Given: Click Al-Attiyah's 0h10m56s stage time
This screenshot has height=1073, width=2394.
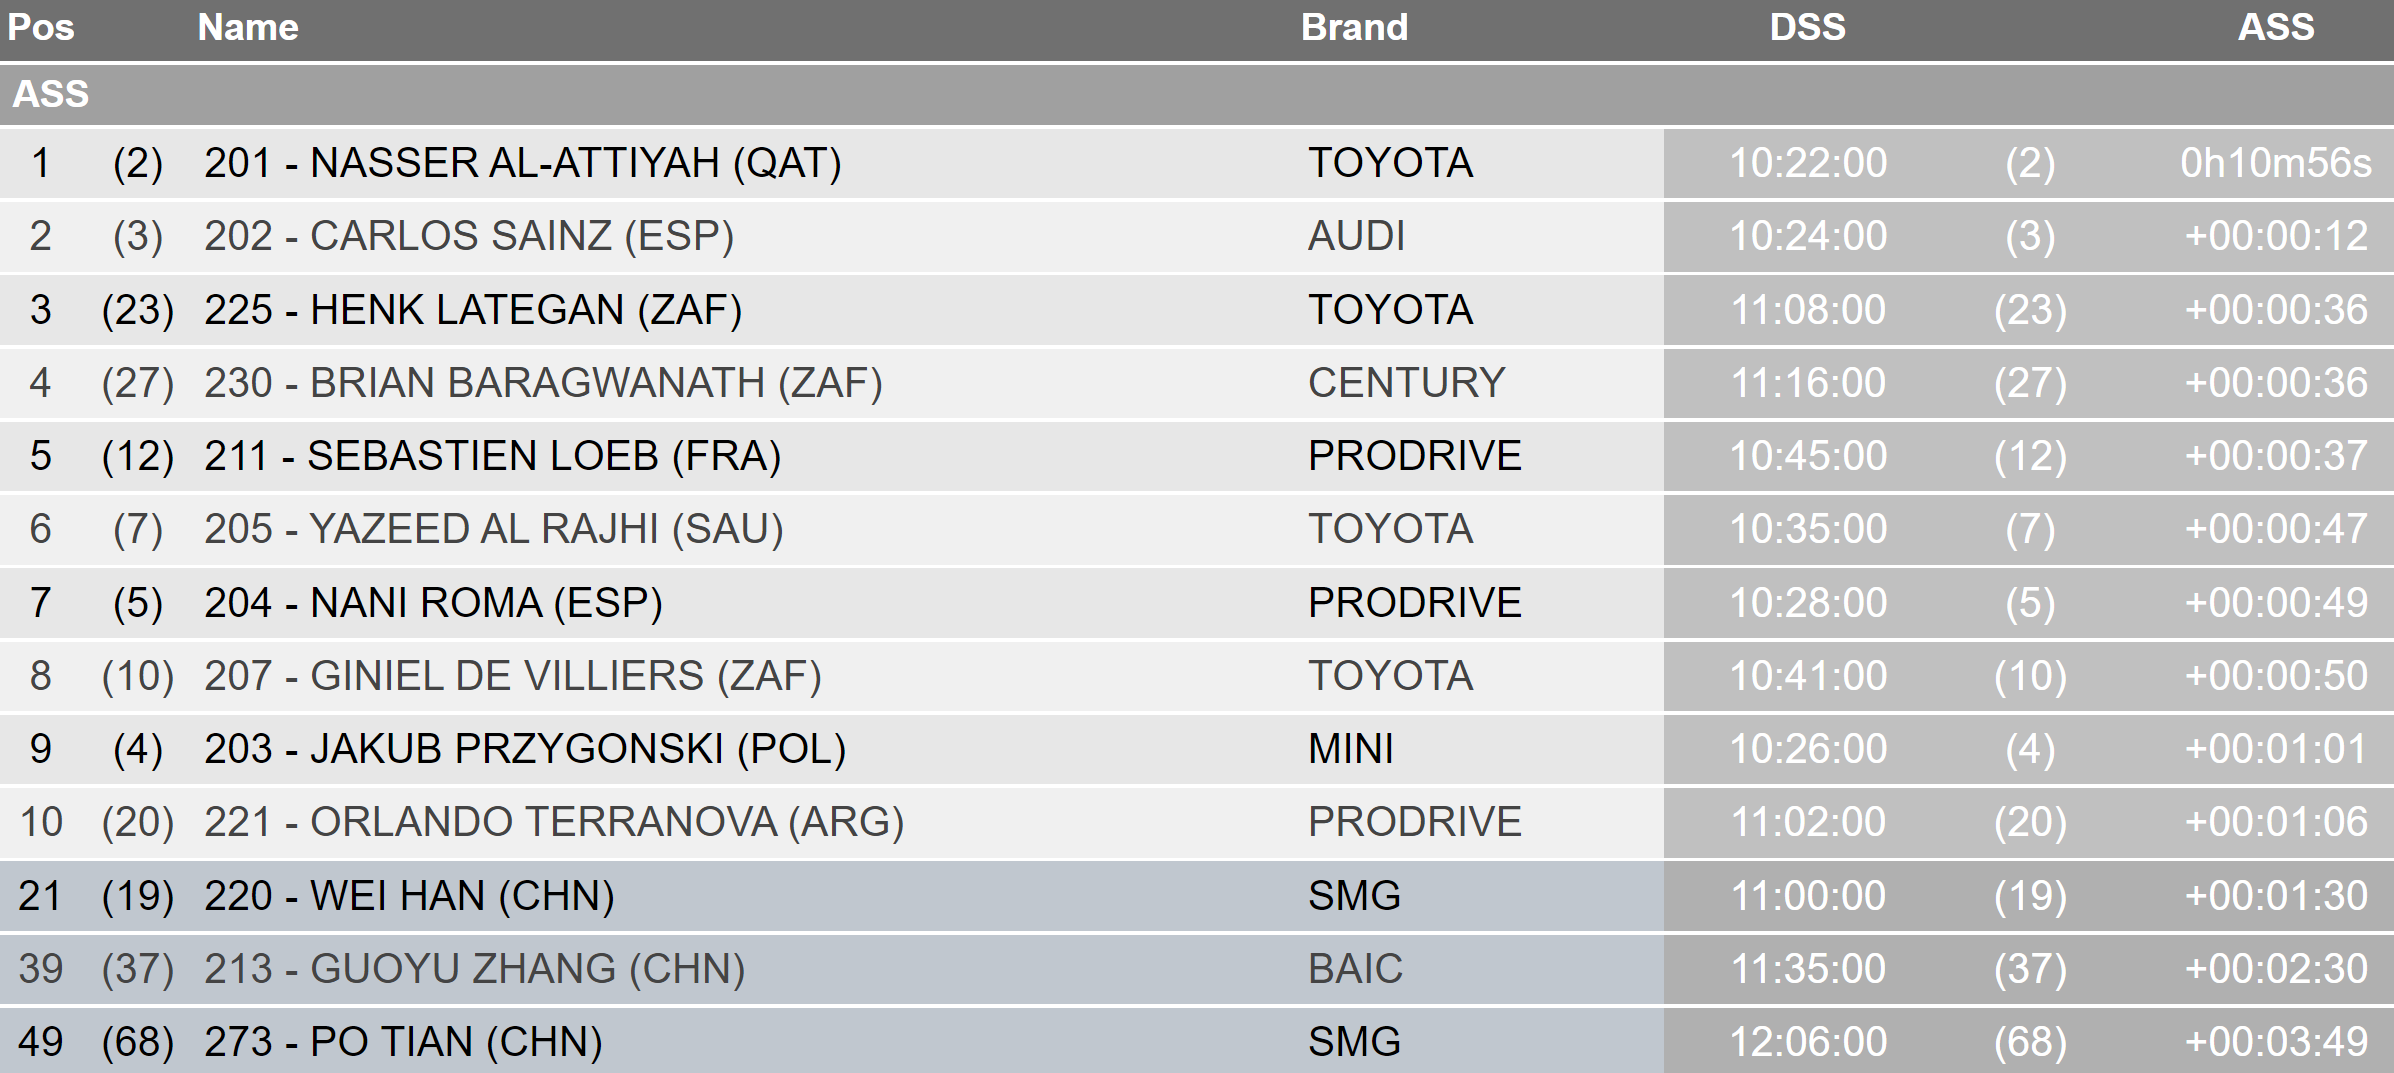Looking at the screenshot, I should click(2275, 163).
